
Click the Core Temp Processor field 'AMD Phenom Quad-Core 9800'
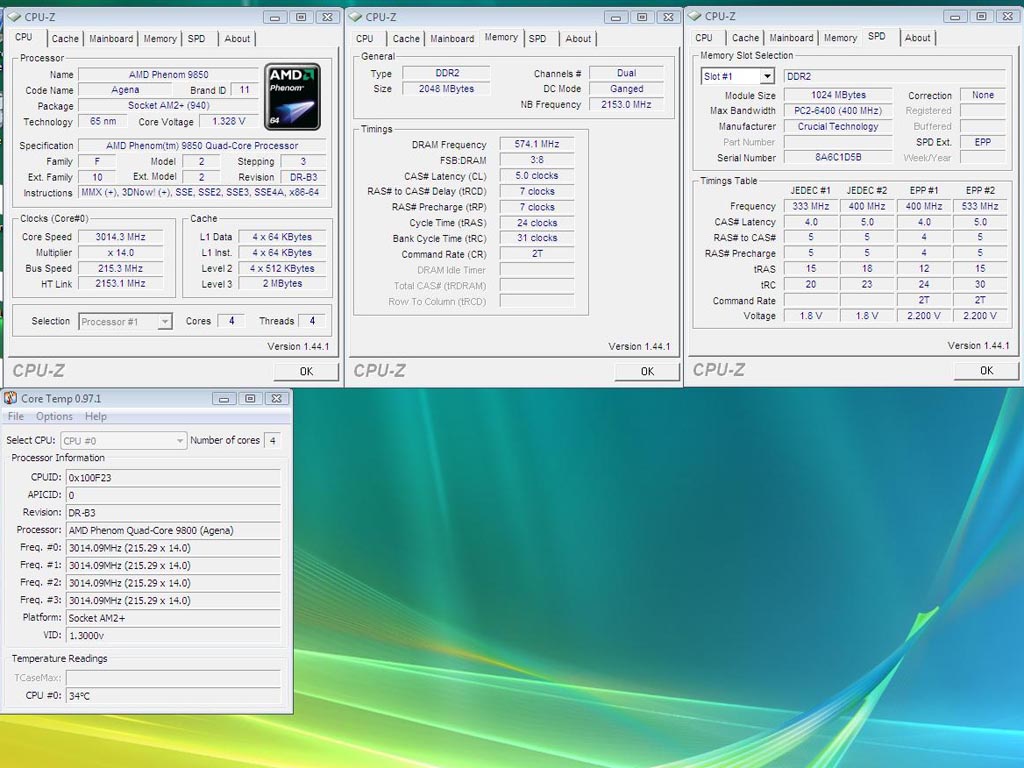pyautogui.click(x=173, y=530)
